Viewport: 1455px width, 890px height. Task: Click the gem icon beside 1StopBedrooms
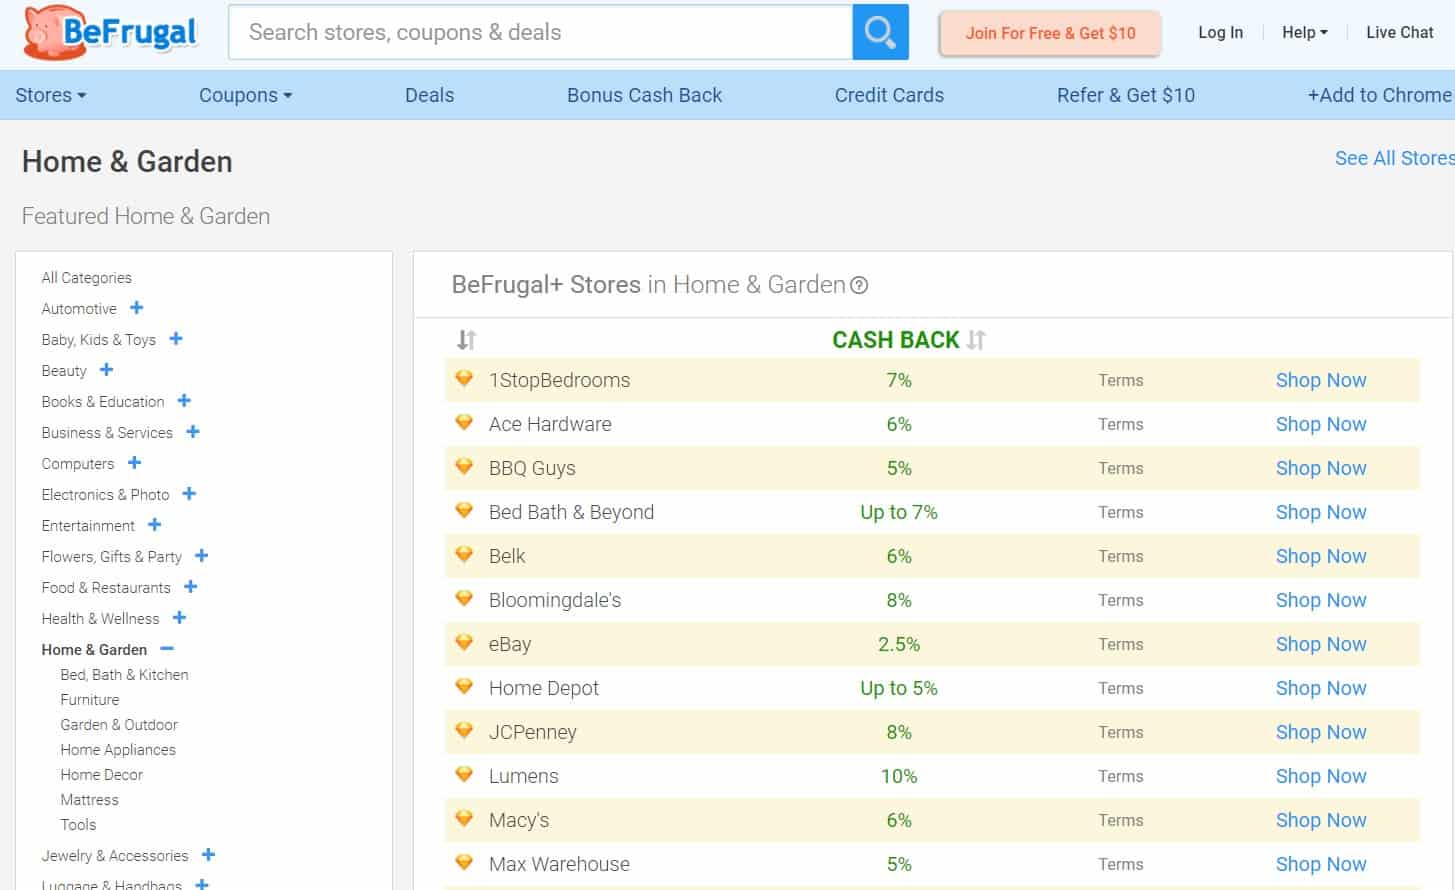point(464,379)
